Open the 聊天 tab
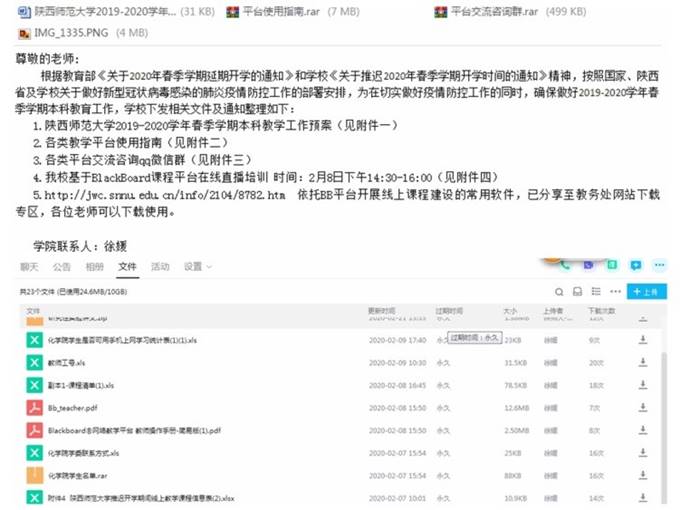 point(29,267)
